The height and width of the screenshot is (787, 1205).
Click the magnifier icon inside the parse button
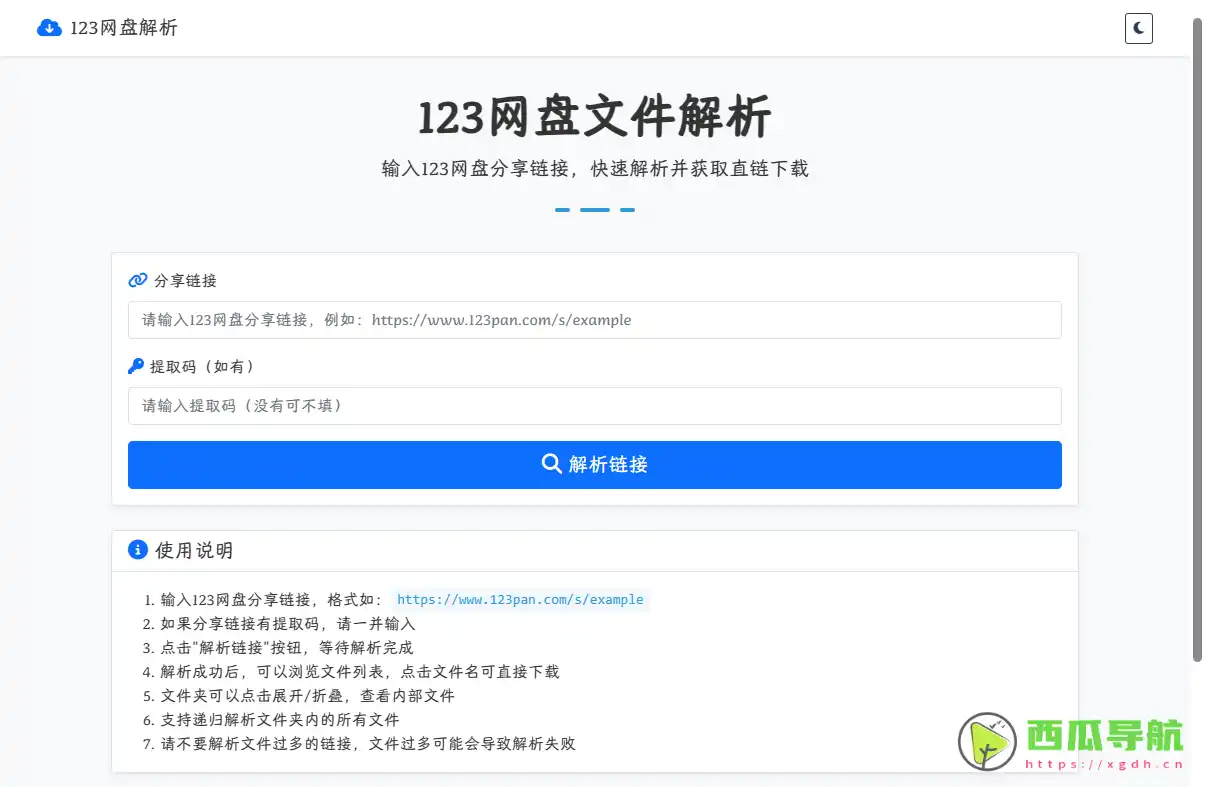(x=551, y=464)
